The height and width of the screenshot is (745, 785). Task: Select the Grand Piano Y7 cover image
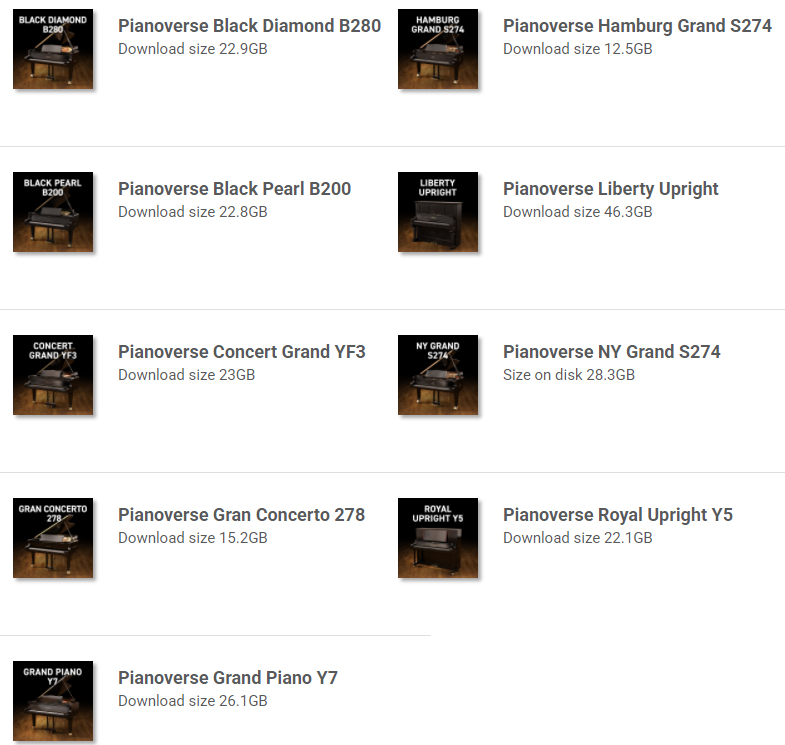pyautogui.click(x=53, y=701)
